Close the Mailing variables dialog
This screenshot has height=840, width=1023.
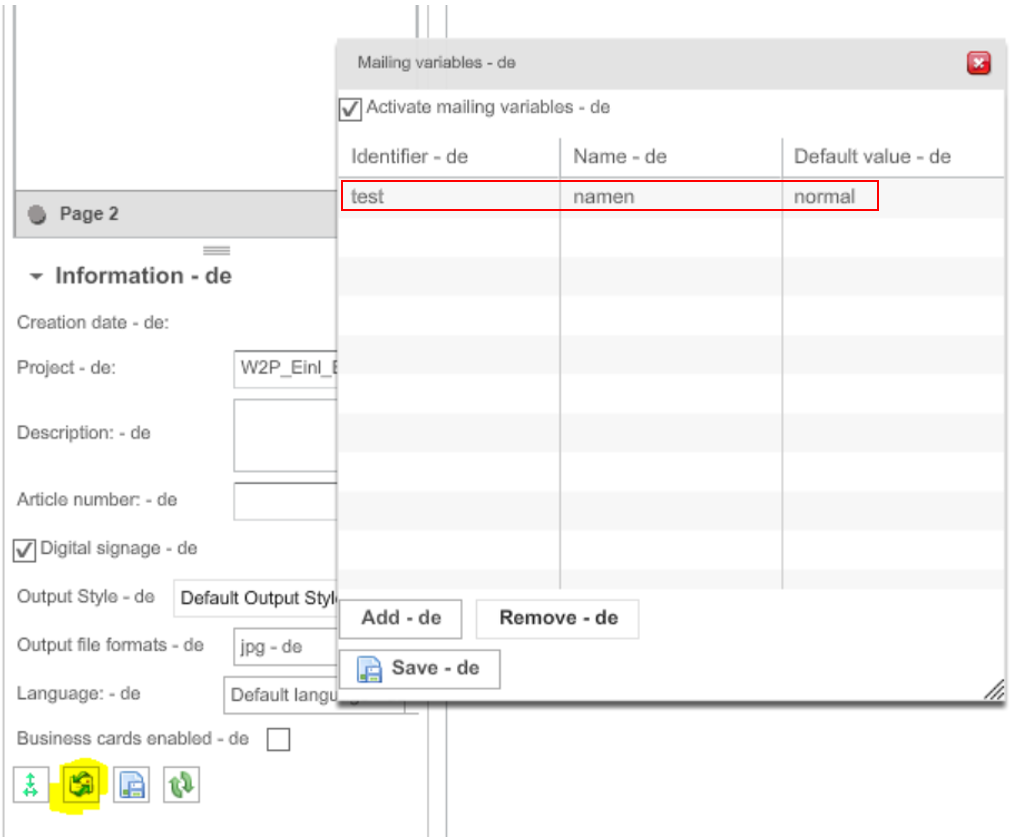click(978, 62)
